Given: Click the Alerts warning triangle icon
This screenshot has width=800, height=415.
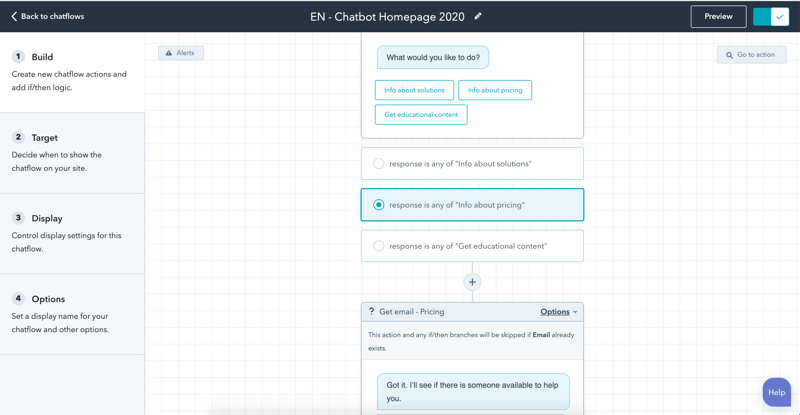Looking at the screenshot, I should click(169, 53).
